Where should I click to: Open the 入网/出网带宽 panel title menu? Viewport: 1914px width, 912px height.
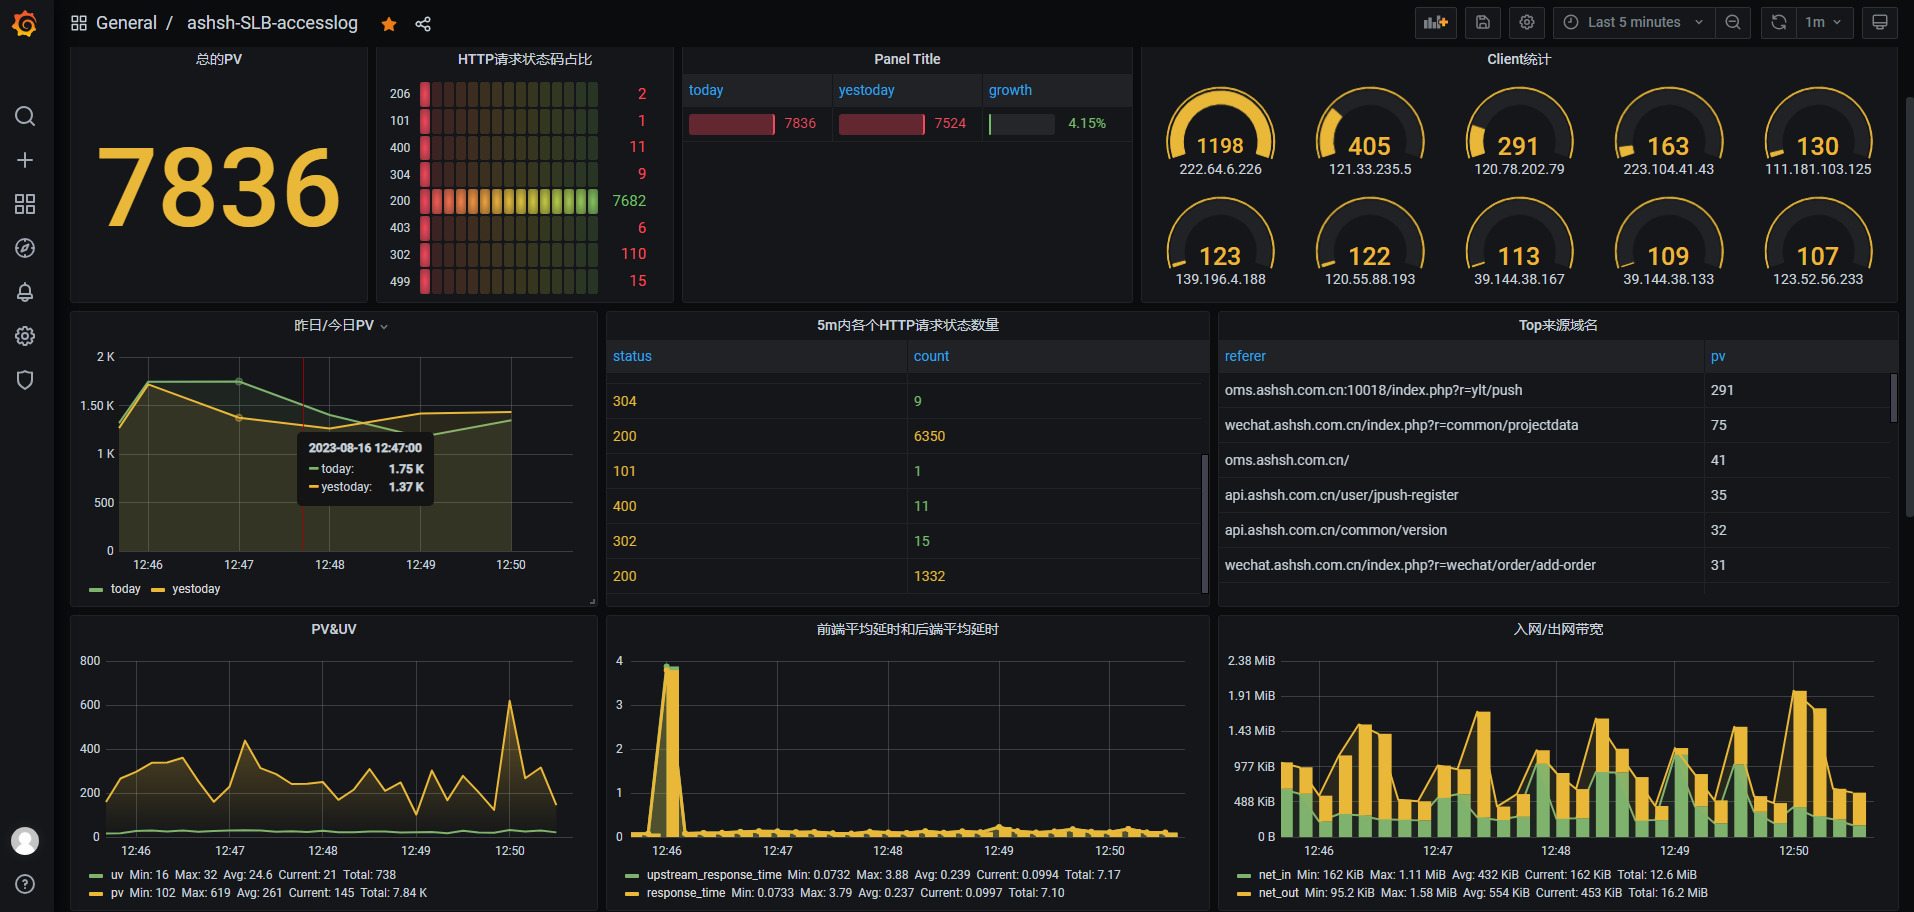pyautogui.click(x=1558, y=629)
